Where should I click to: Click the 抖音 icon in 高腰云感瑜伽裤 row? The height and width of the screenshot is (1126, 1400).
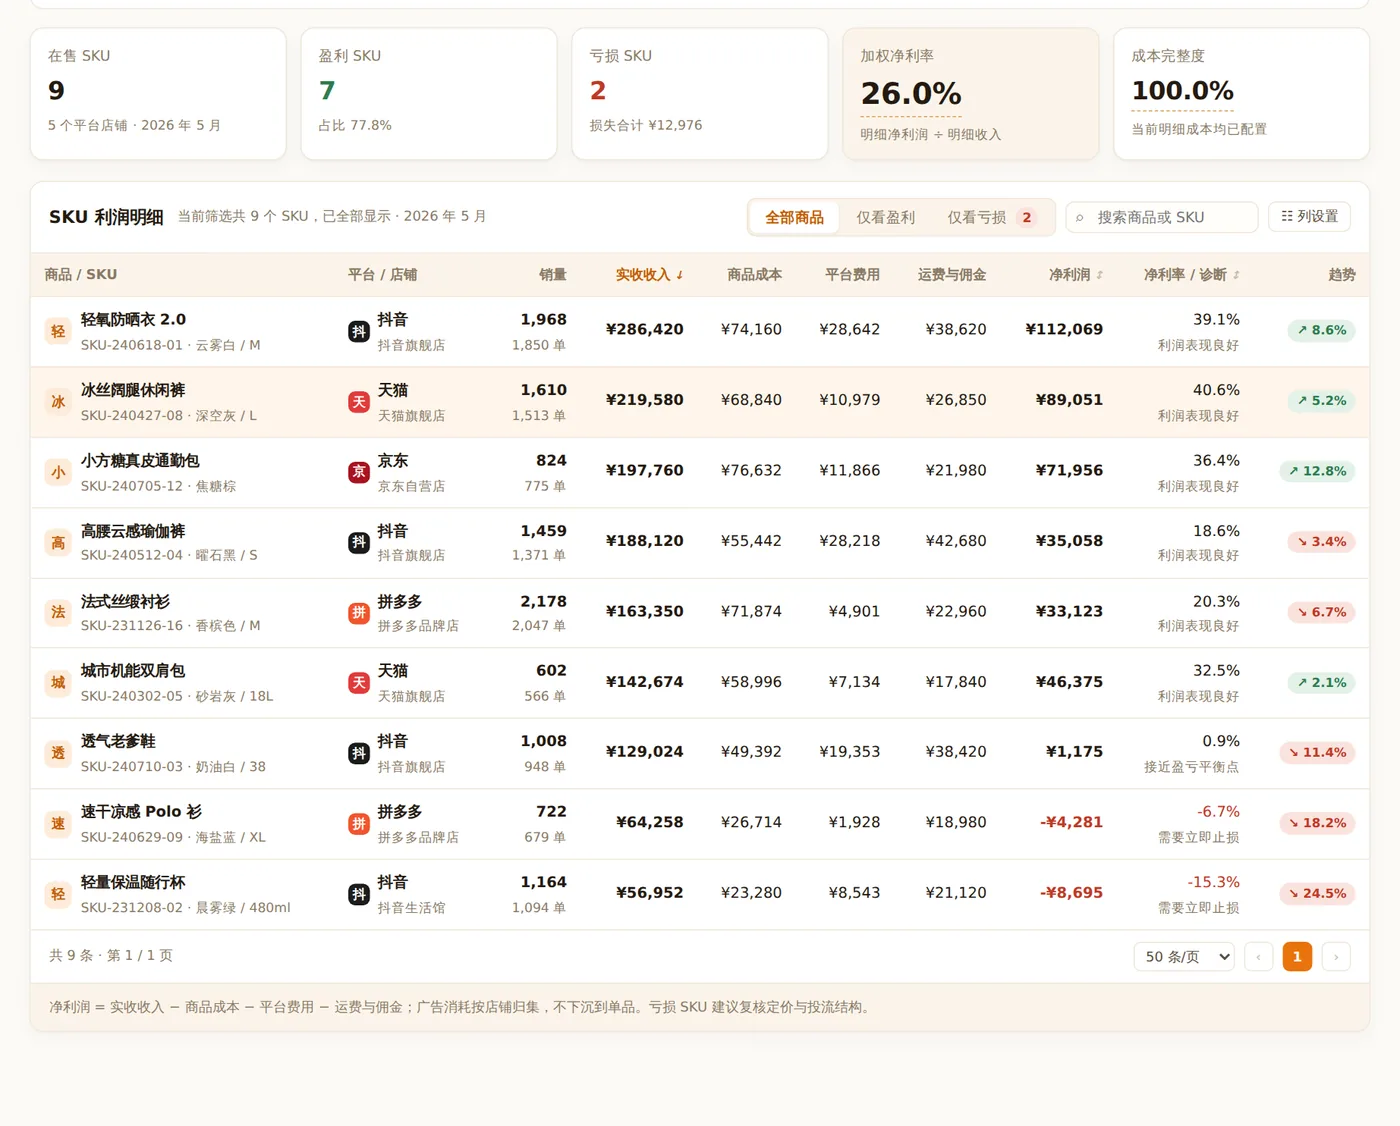(359, 542)
